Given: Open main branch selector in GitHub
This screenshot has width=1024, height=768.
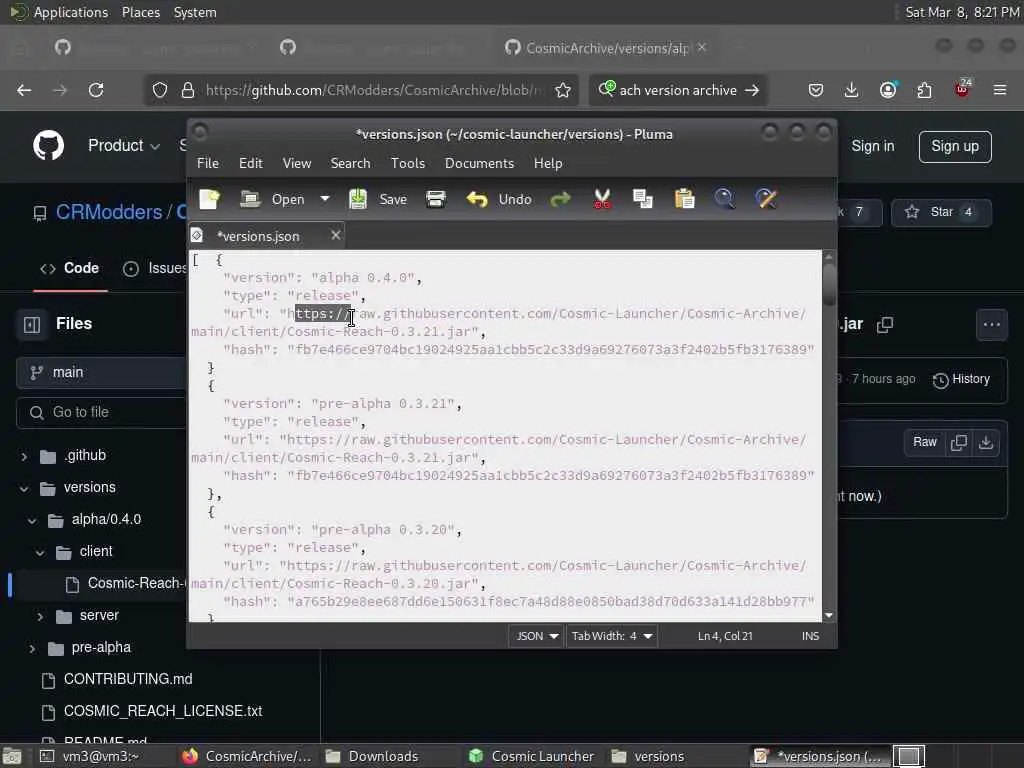Looking at the screenshot, I should (x=101, y=372).
